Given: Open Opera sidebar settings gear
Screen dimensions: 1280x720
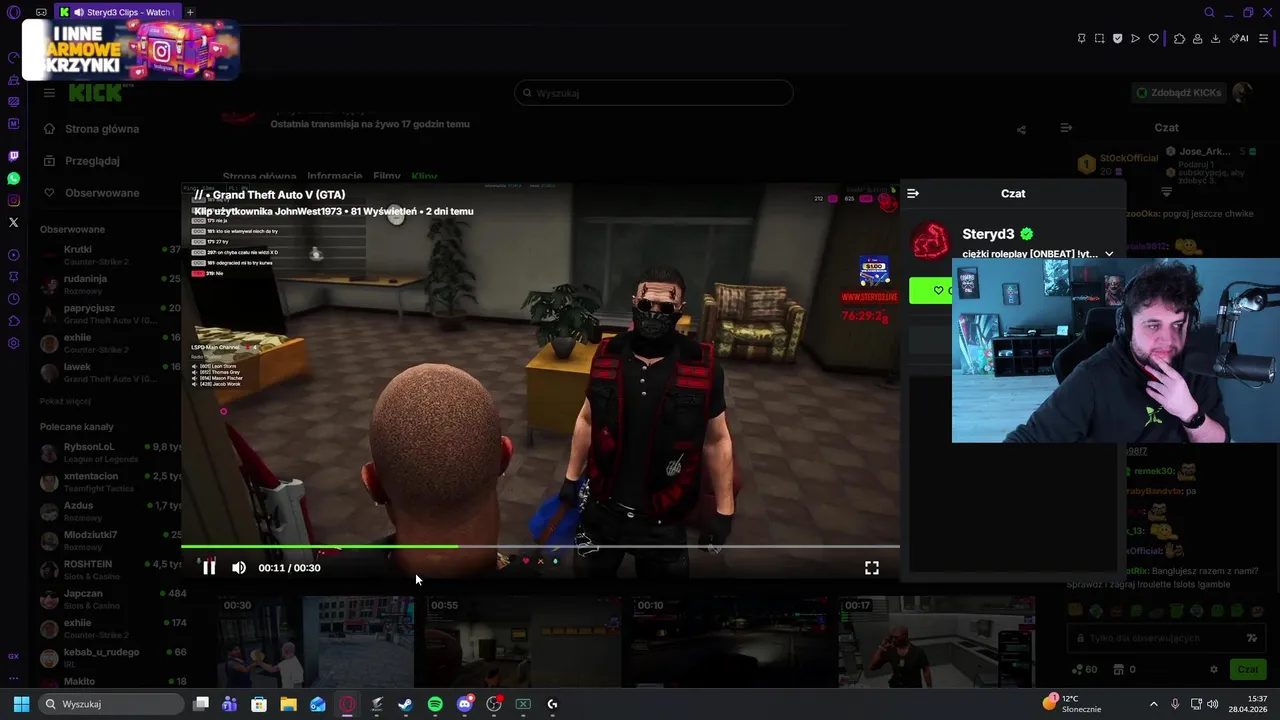Looking at the screenshot, I should click(13, 343).
